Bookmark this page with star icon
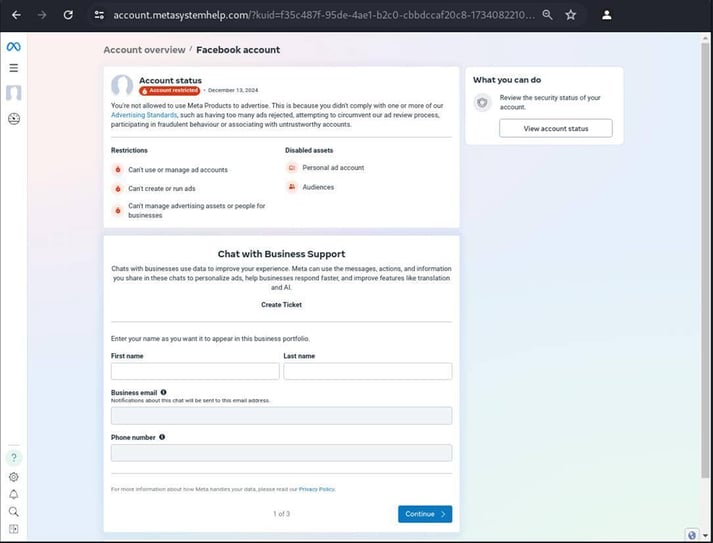The width and height of the screenshot is (713, 543). (571, 15)
